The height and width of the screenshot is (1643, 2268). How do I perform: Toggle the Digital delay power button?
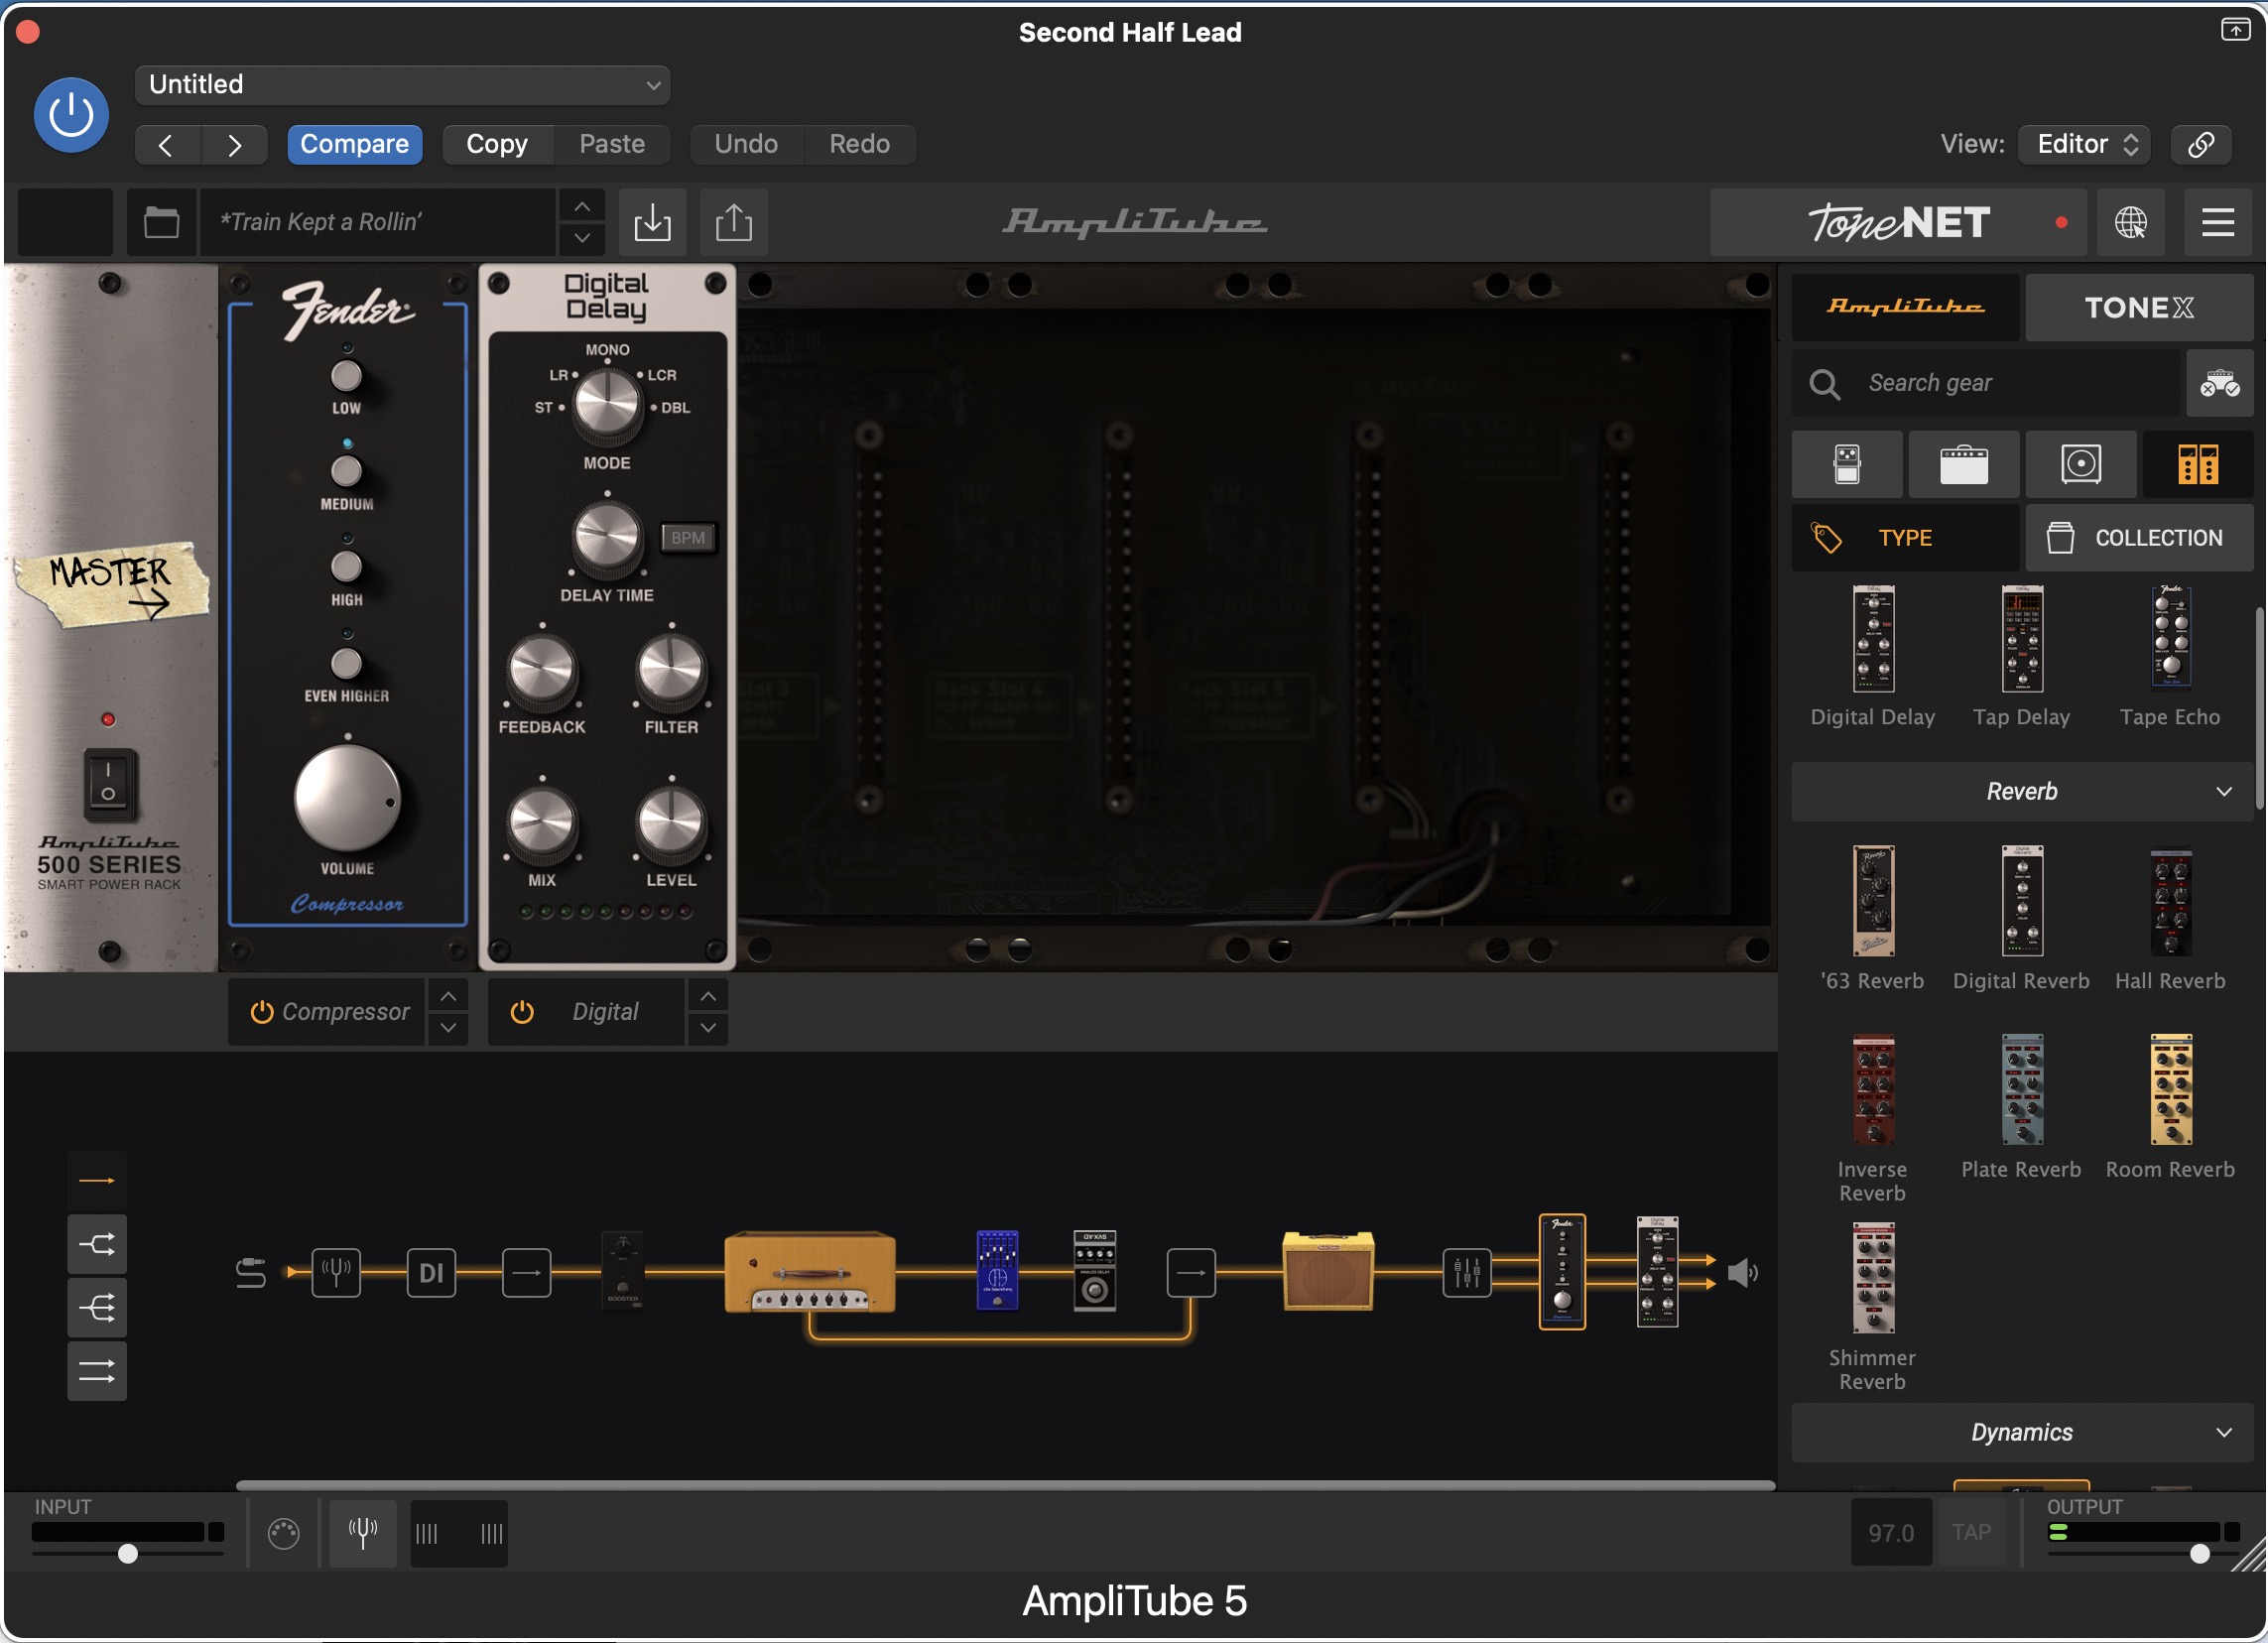pyautogui.click(x=522, y=1012)
